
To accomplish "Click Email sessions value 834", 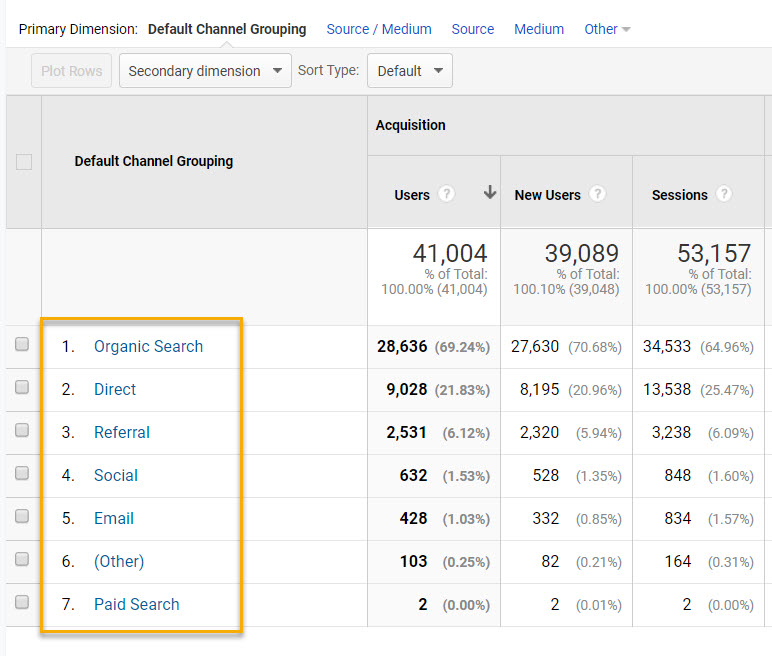I will click(x=677, y=518).
